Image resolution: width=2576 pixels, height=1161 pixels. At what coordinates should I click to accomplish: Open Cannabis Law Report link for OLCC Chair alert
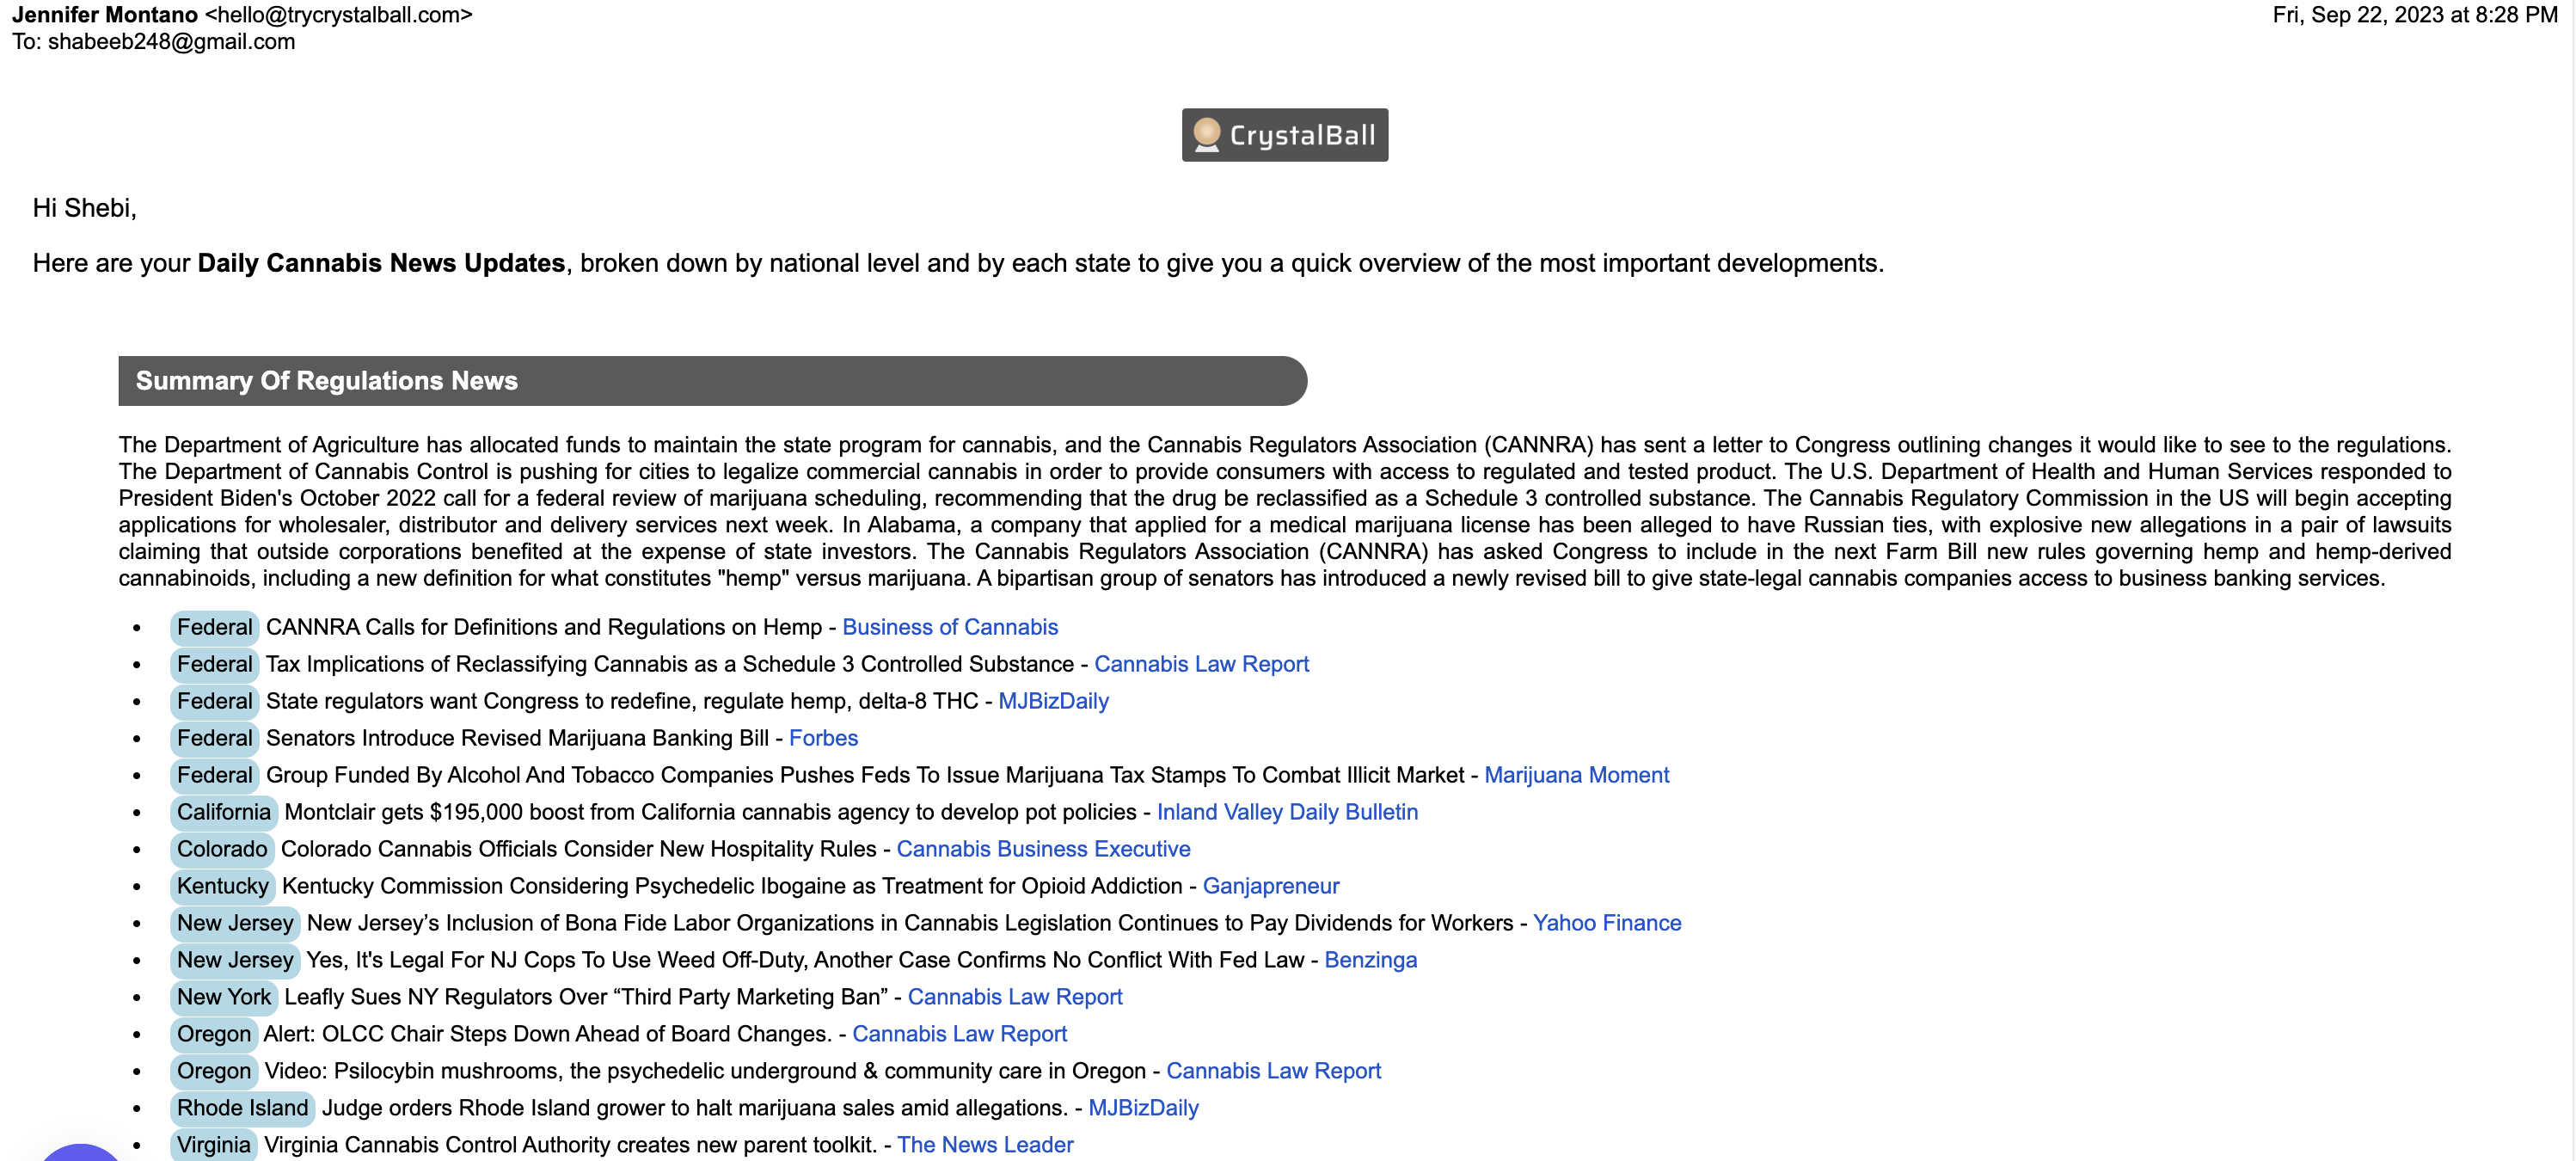click(x=959, y=1034)
